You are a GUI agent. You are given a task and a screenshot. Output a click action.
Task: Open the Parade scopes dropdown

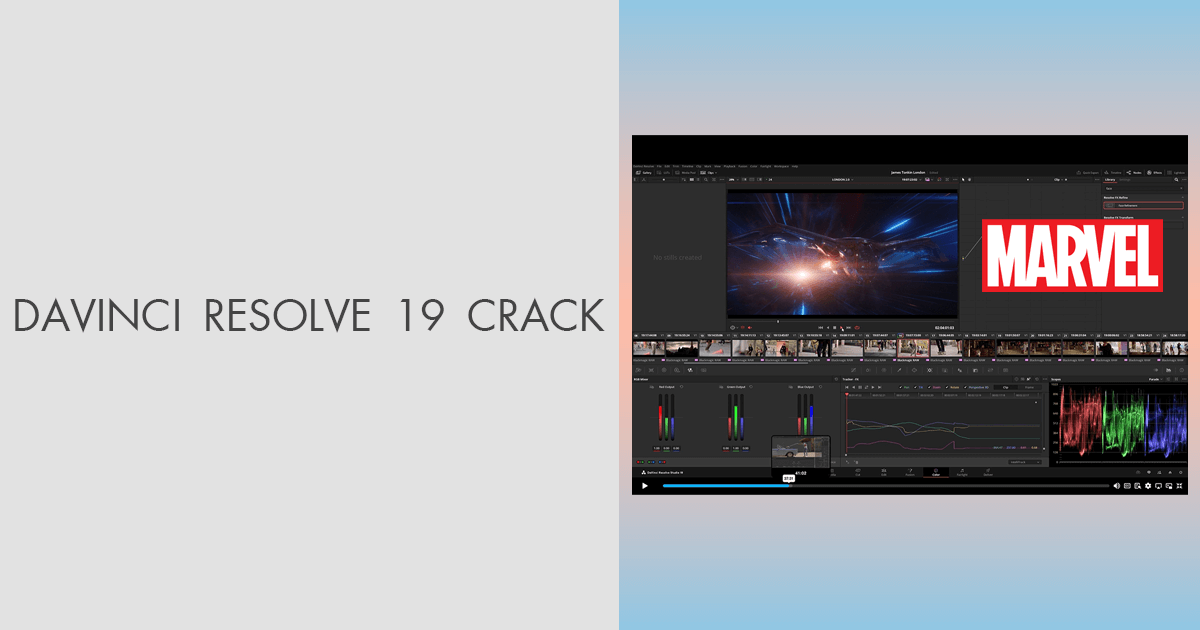pyautogui.click(x=1155, y=380)
